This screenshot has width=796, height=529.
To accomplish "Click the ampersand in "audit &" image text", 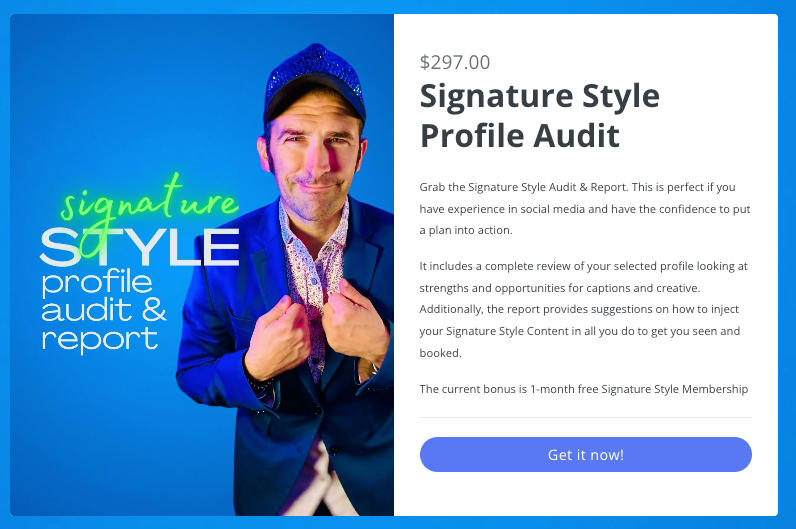I will point(154,310).
